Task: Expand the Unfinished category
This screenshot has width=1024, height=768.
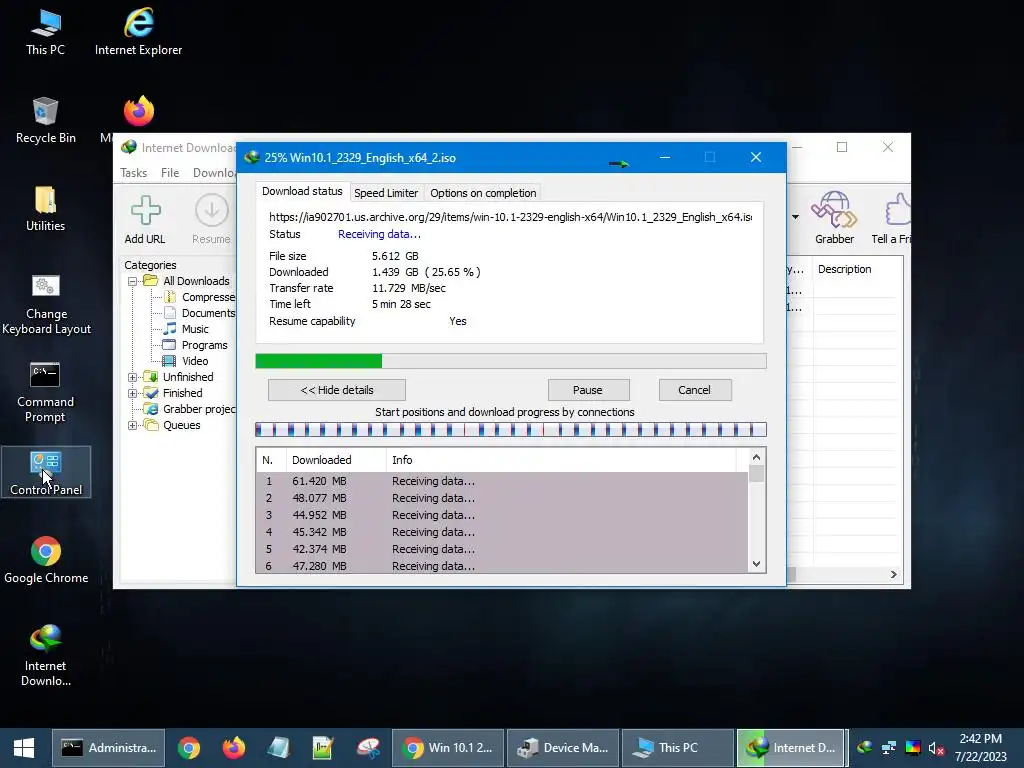Action: 133,377
